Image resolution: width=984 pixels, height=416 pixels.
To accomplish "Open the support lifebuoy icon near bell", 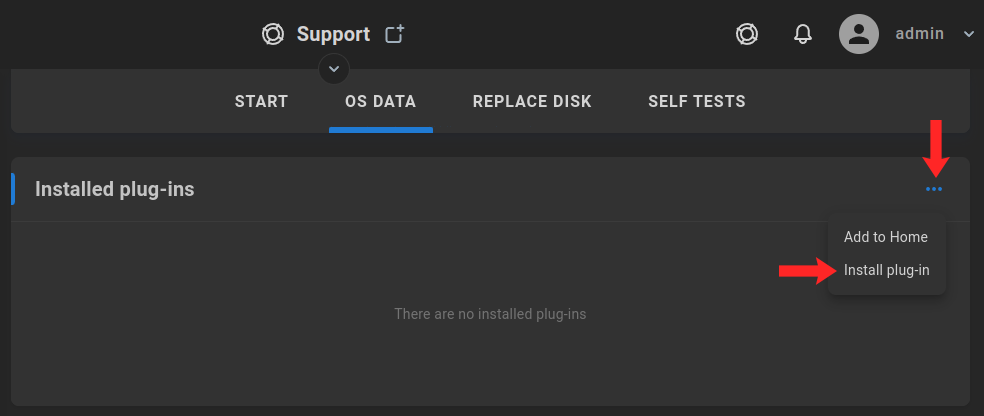I will (x=747, y=34).
